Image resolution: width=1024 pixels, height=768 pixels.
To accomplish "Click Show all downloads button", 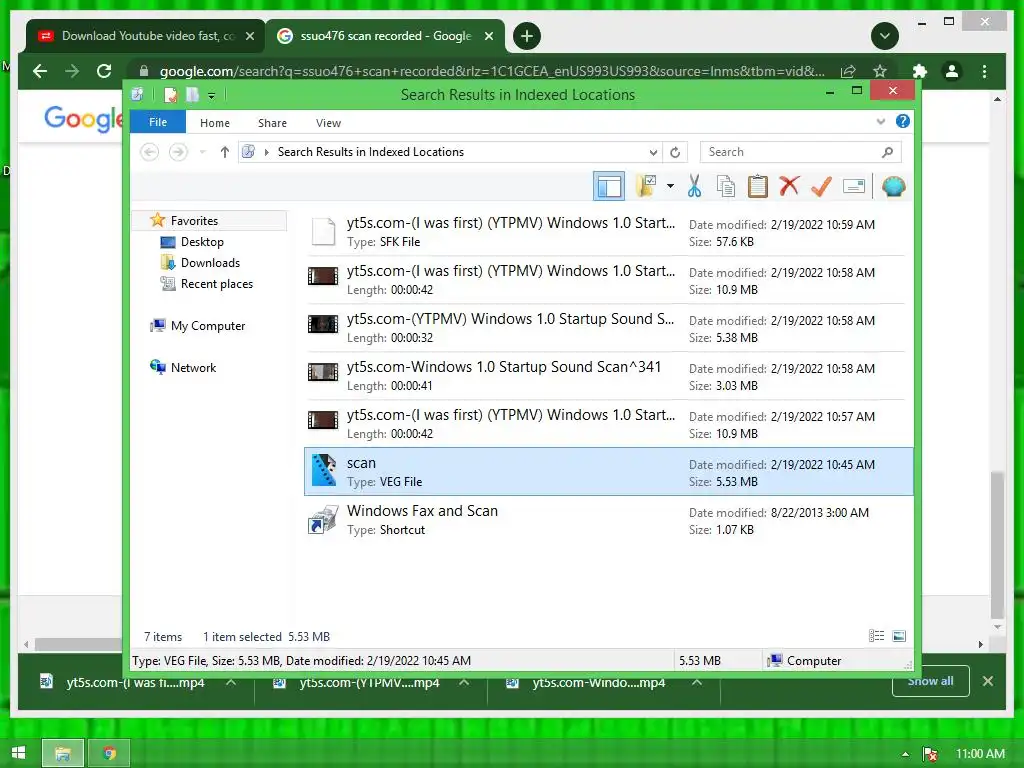I will pos(931,682).
